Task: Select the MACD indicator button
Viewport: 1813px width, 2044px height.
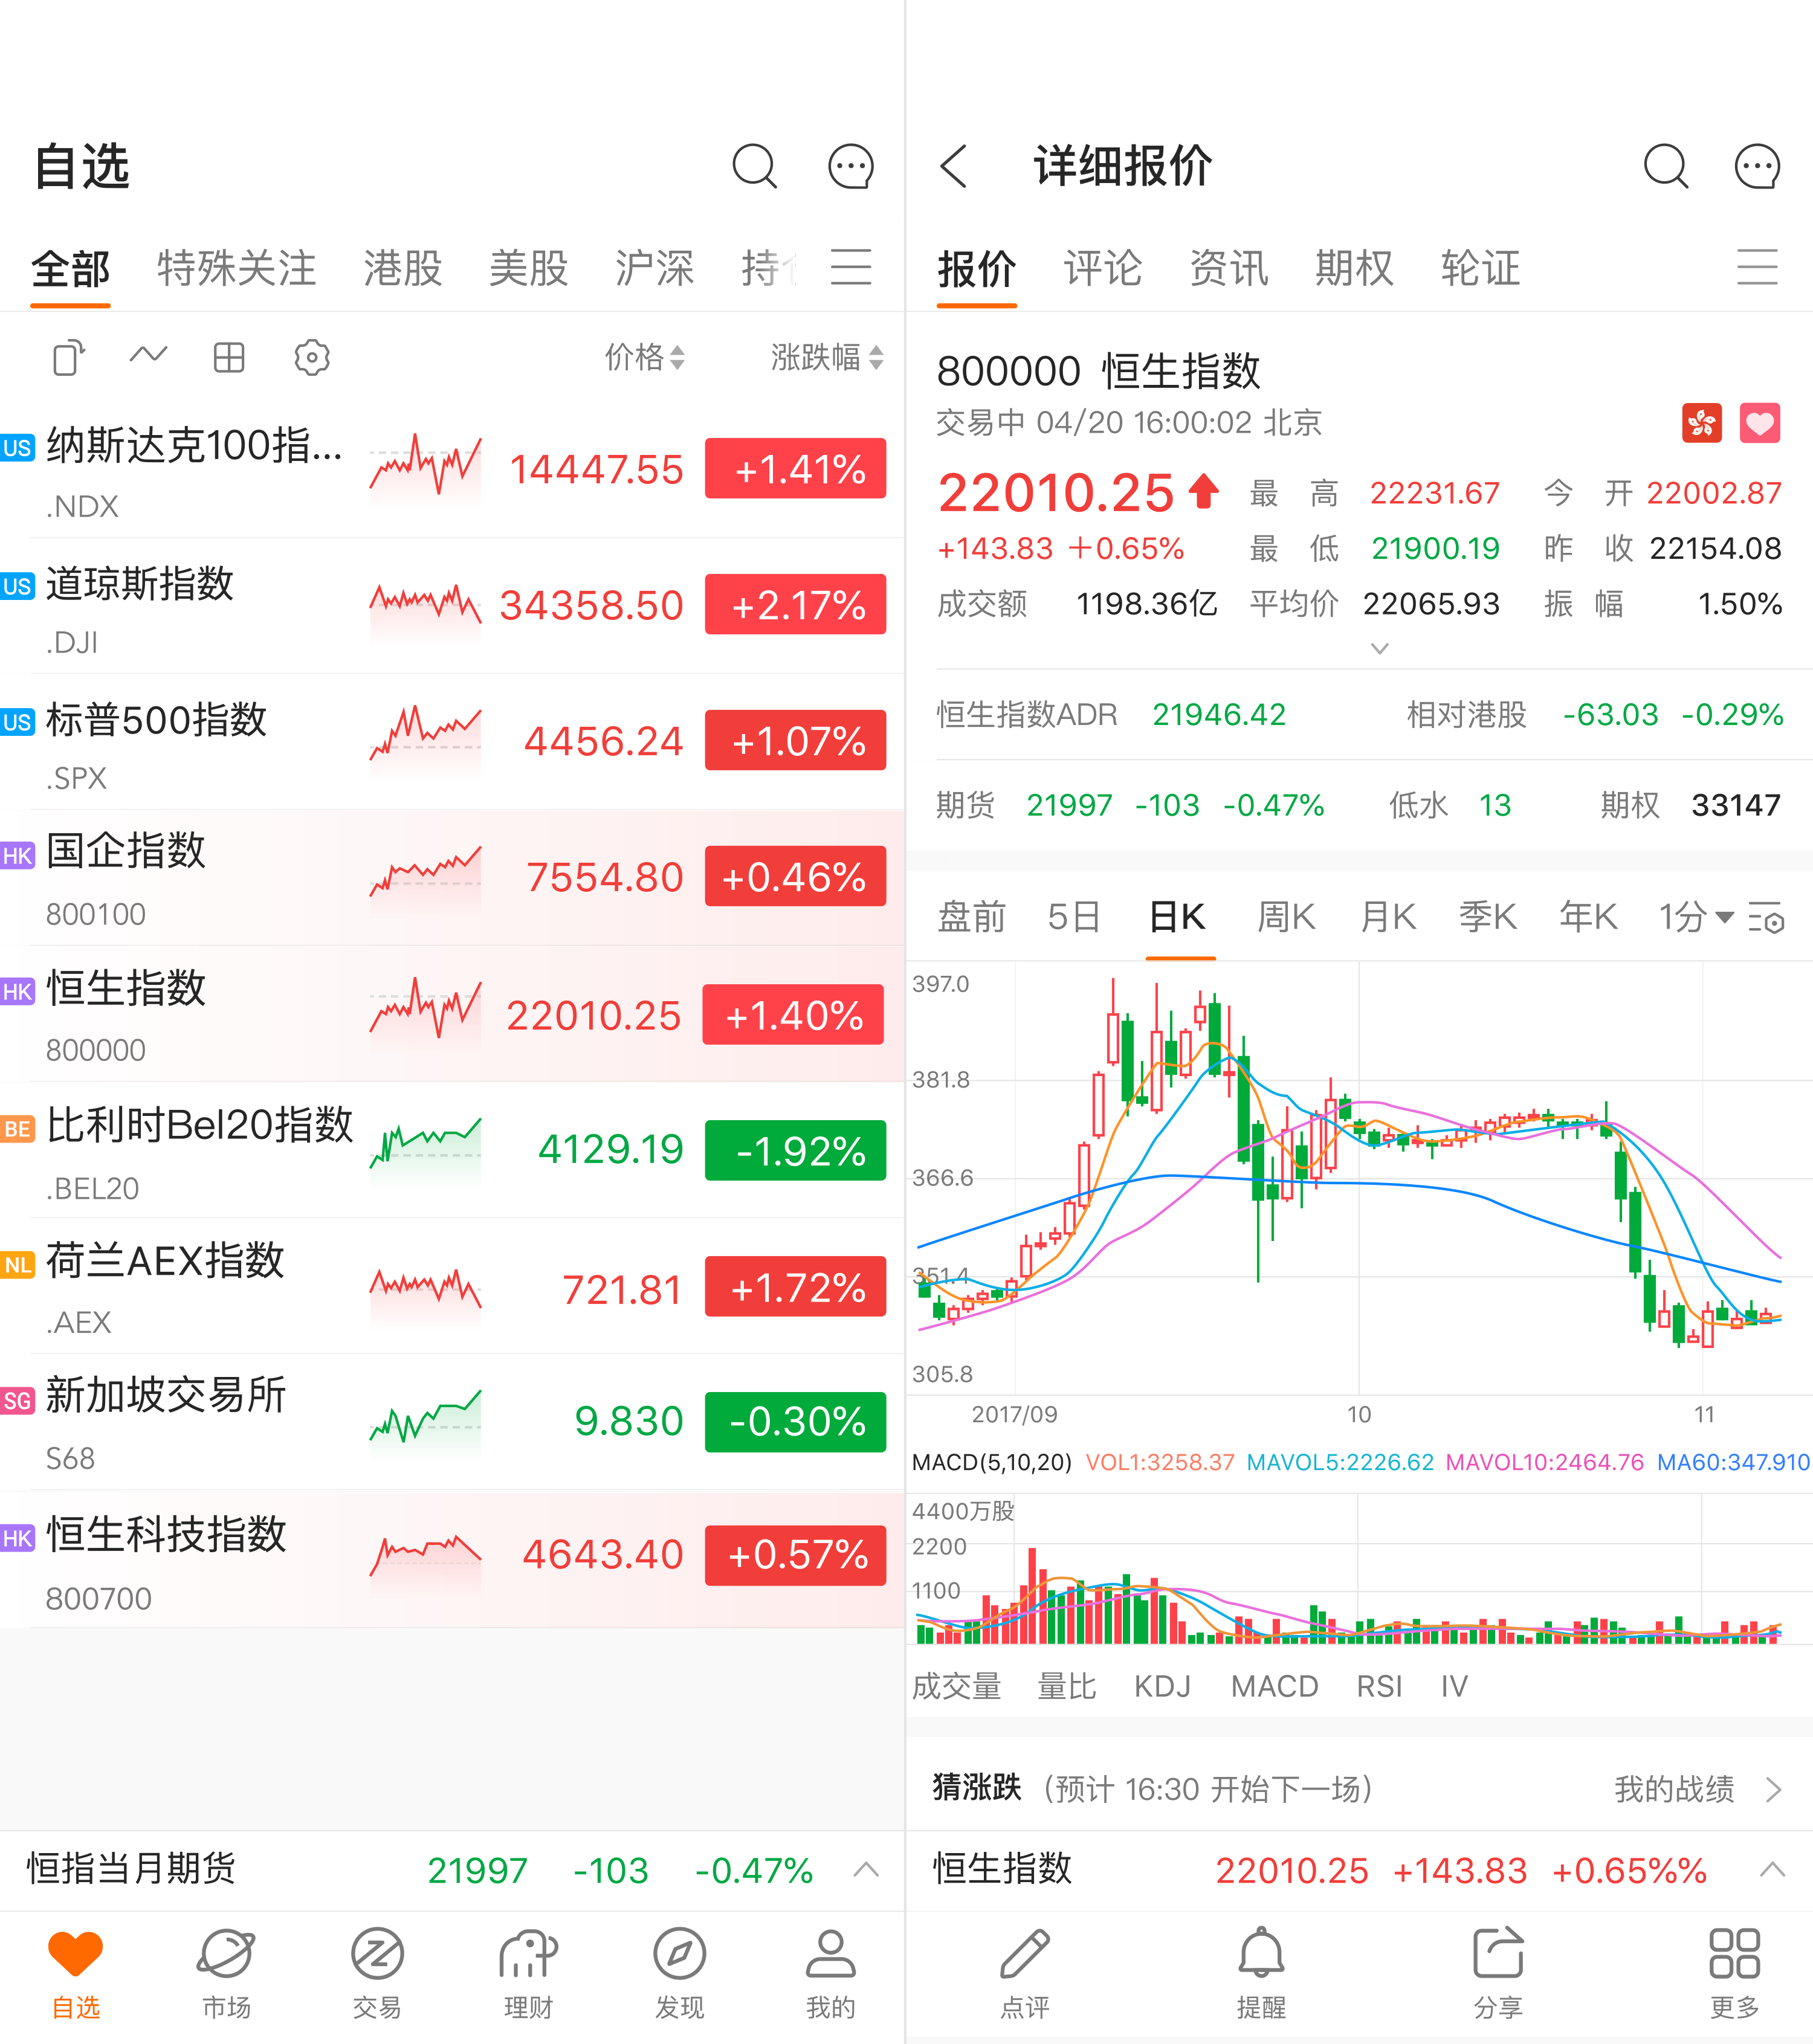Action: coord(1274,1686)
